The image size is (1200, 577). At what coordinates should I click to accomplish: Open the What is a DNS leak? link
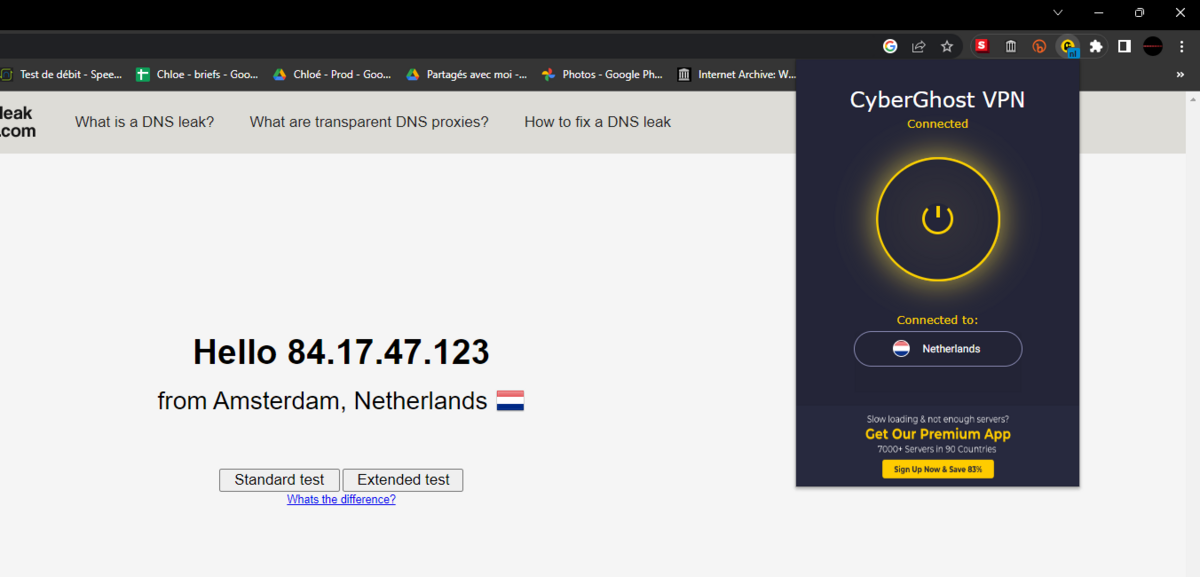(144, 122)
